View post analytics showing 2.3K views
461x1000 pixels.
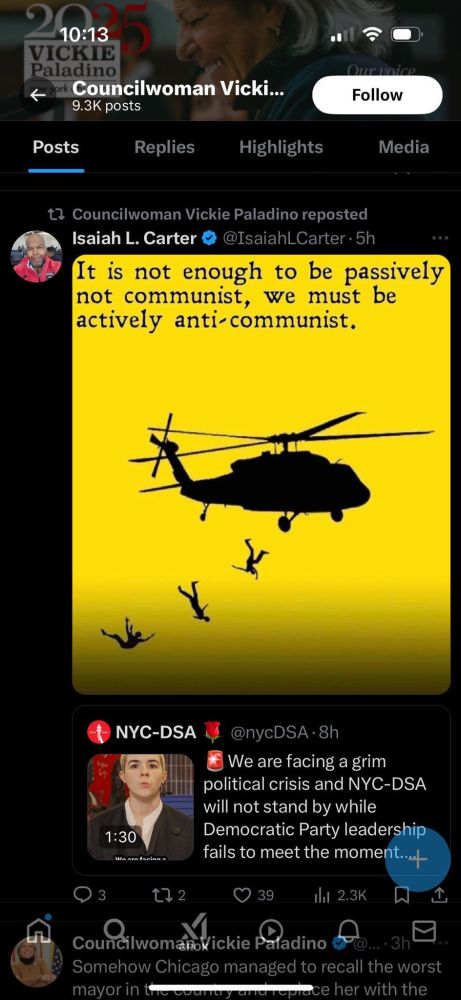tap(340, 895)
